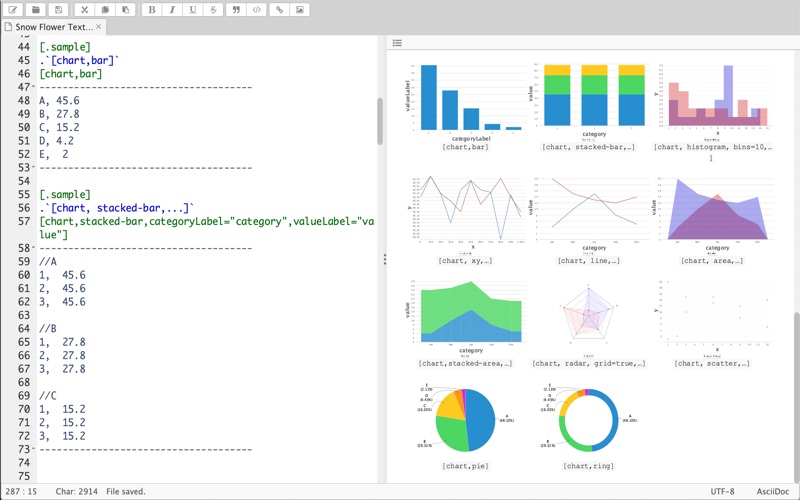Image resolution: width=800 pixels, height=500 pixels.
Task: Select the area chart preview image
Action: pos(712,215)
